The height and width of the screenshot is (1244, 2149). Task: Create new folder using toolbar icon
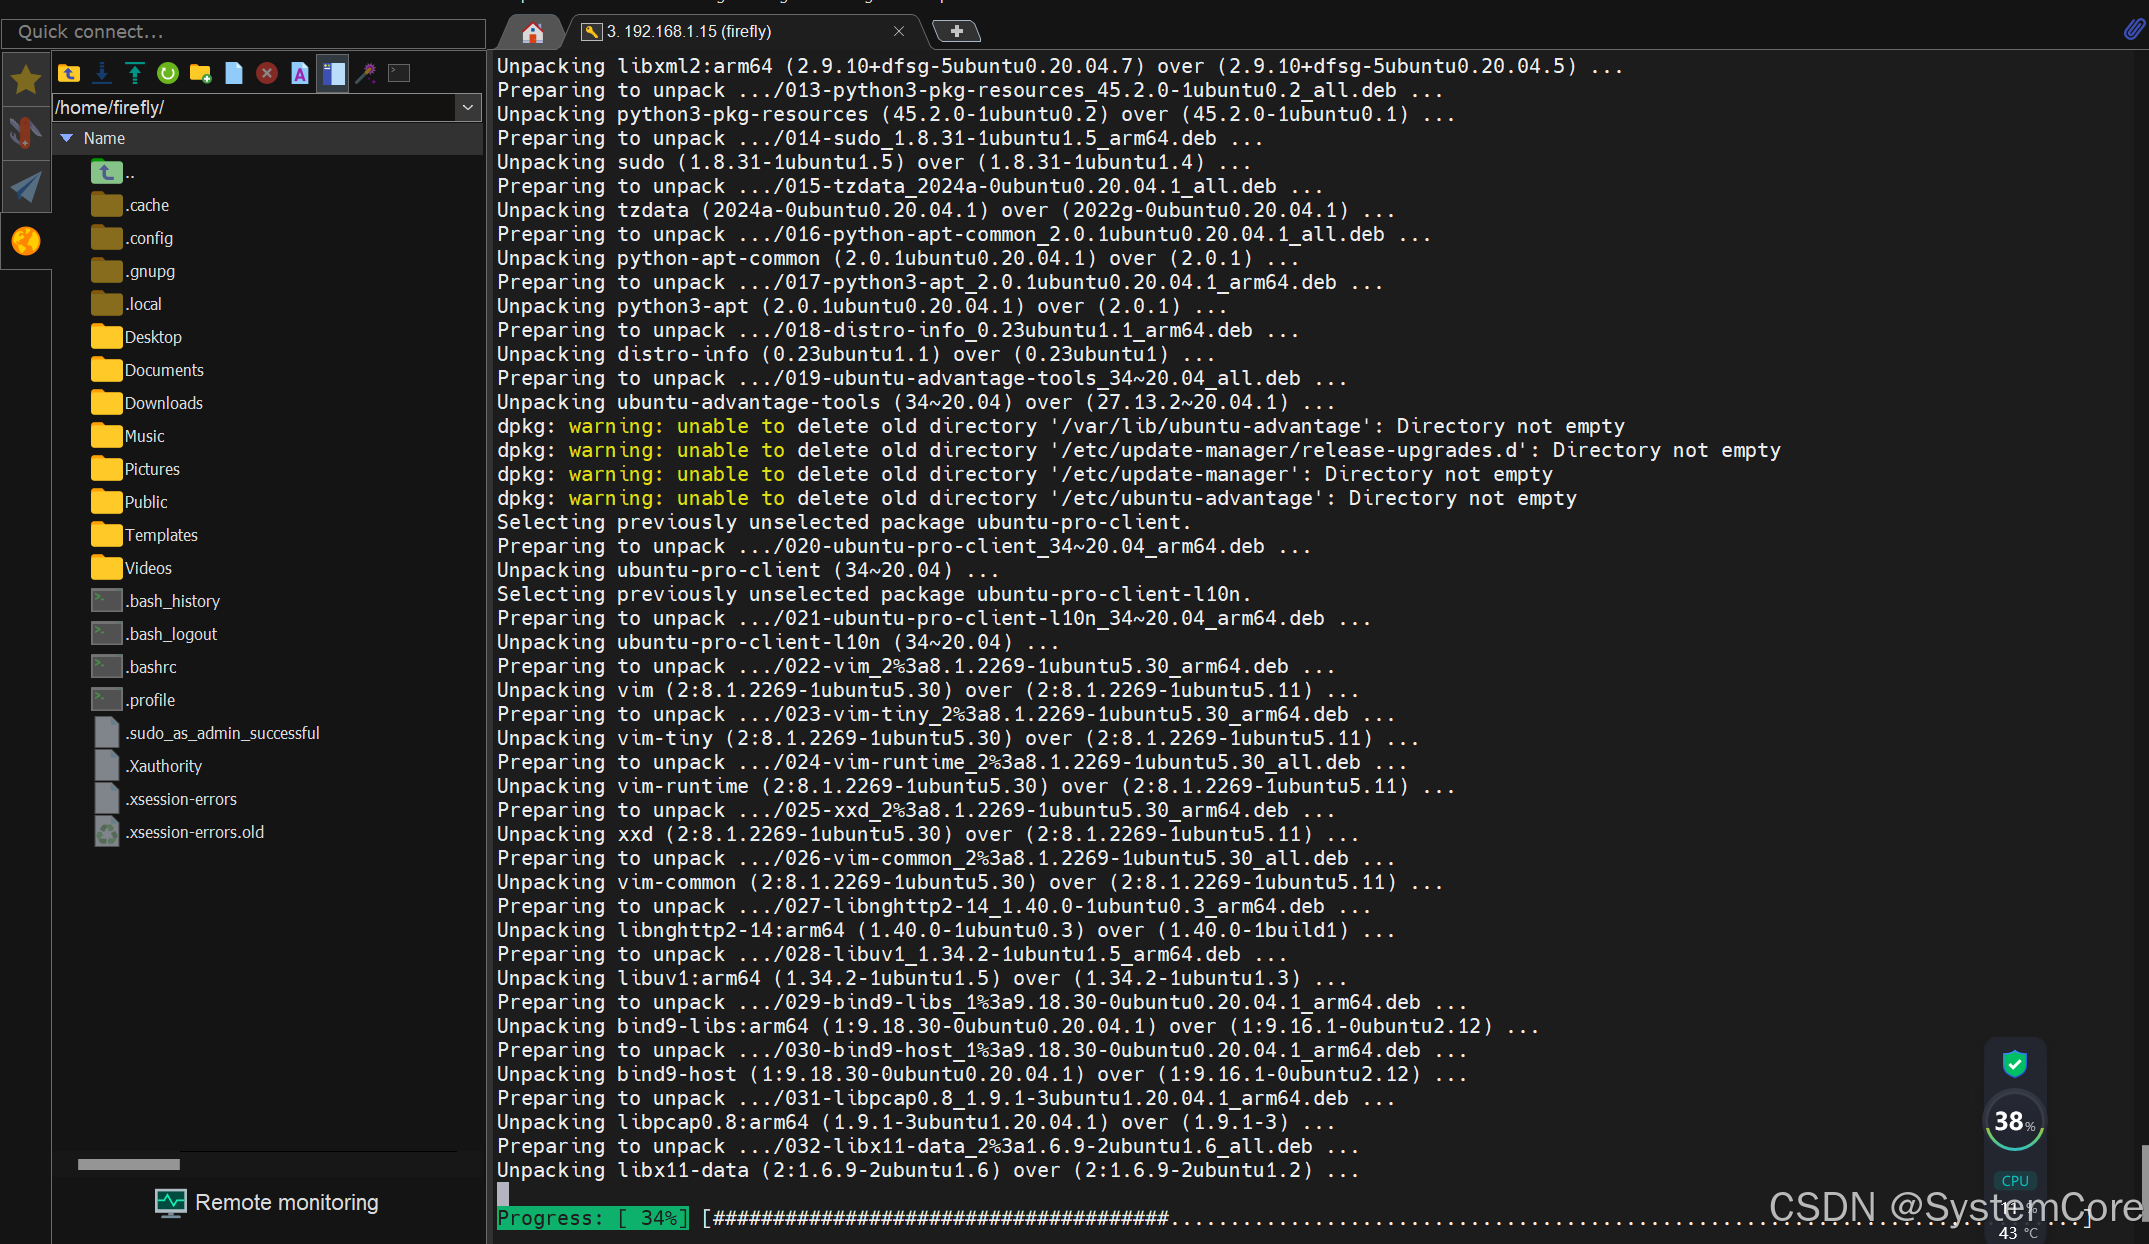[201, 73]
